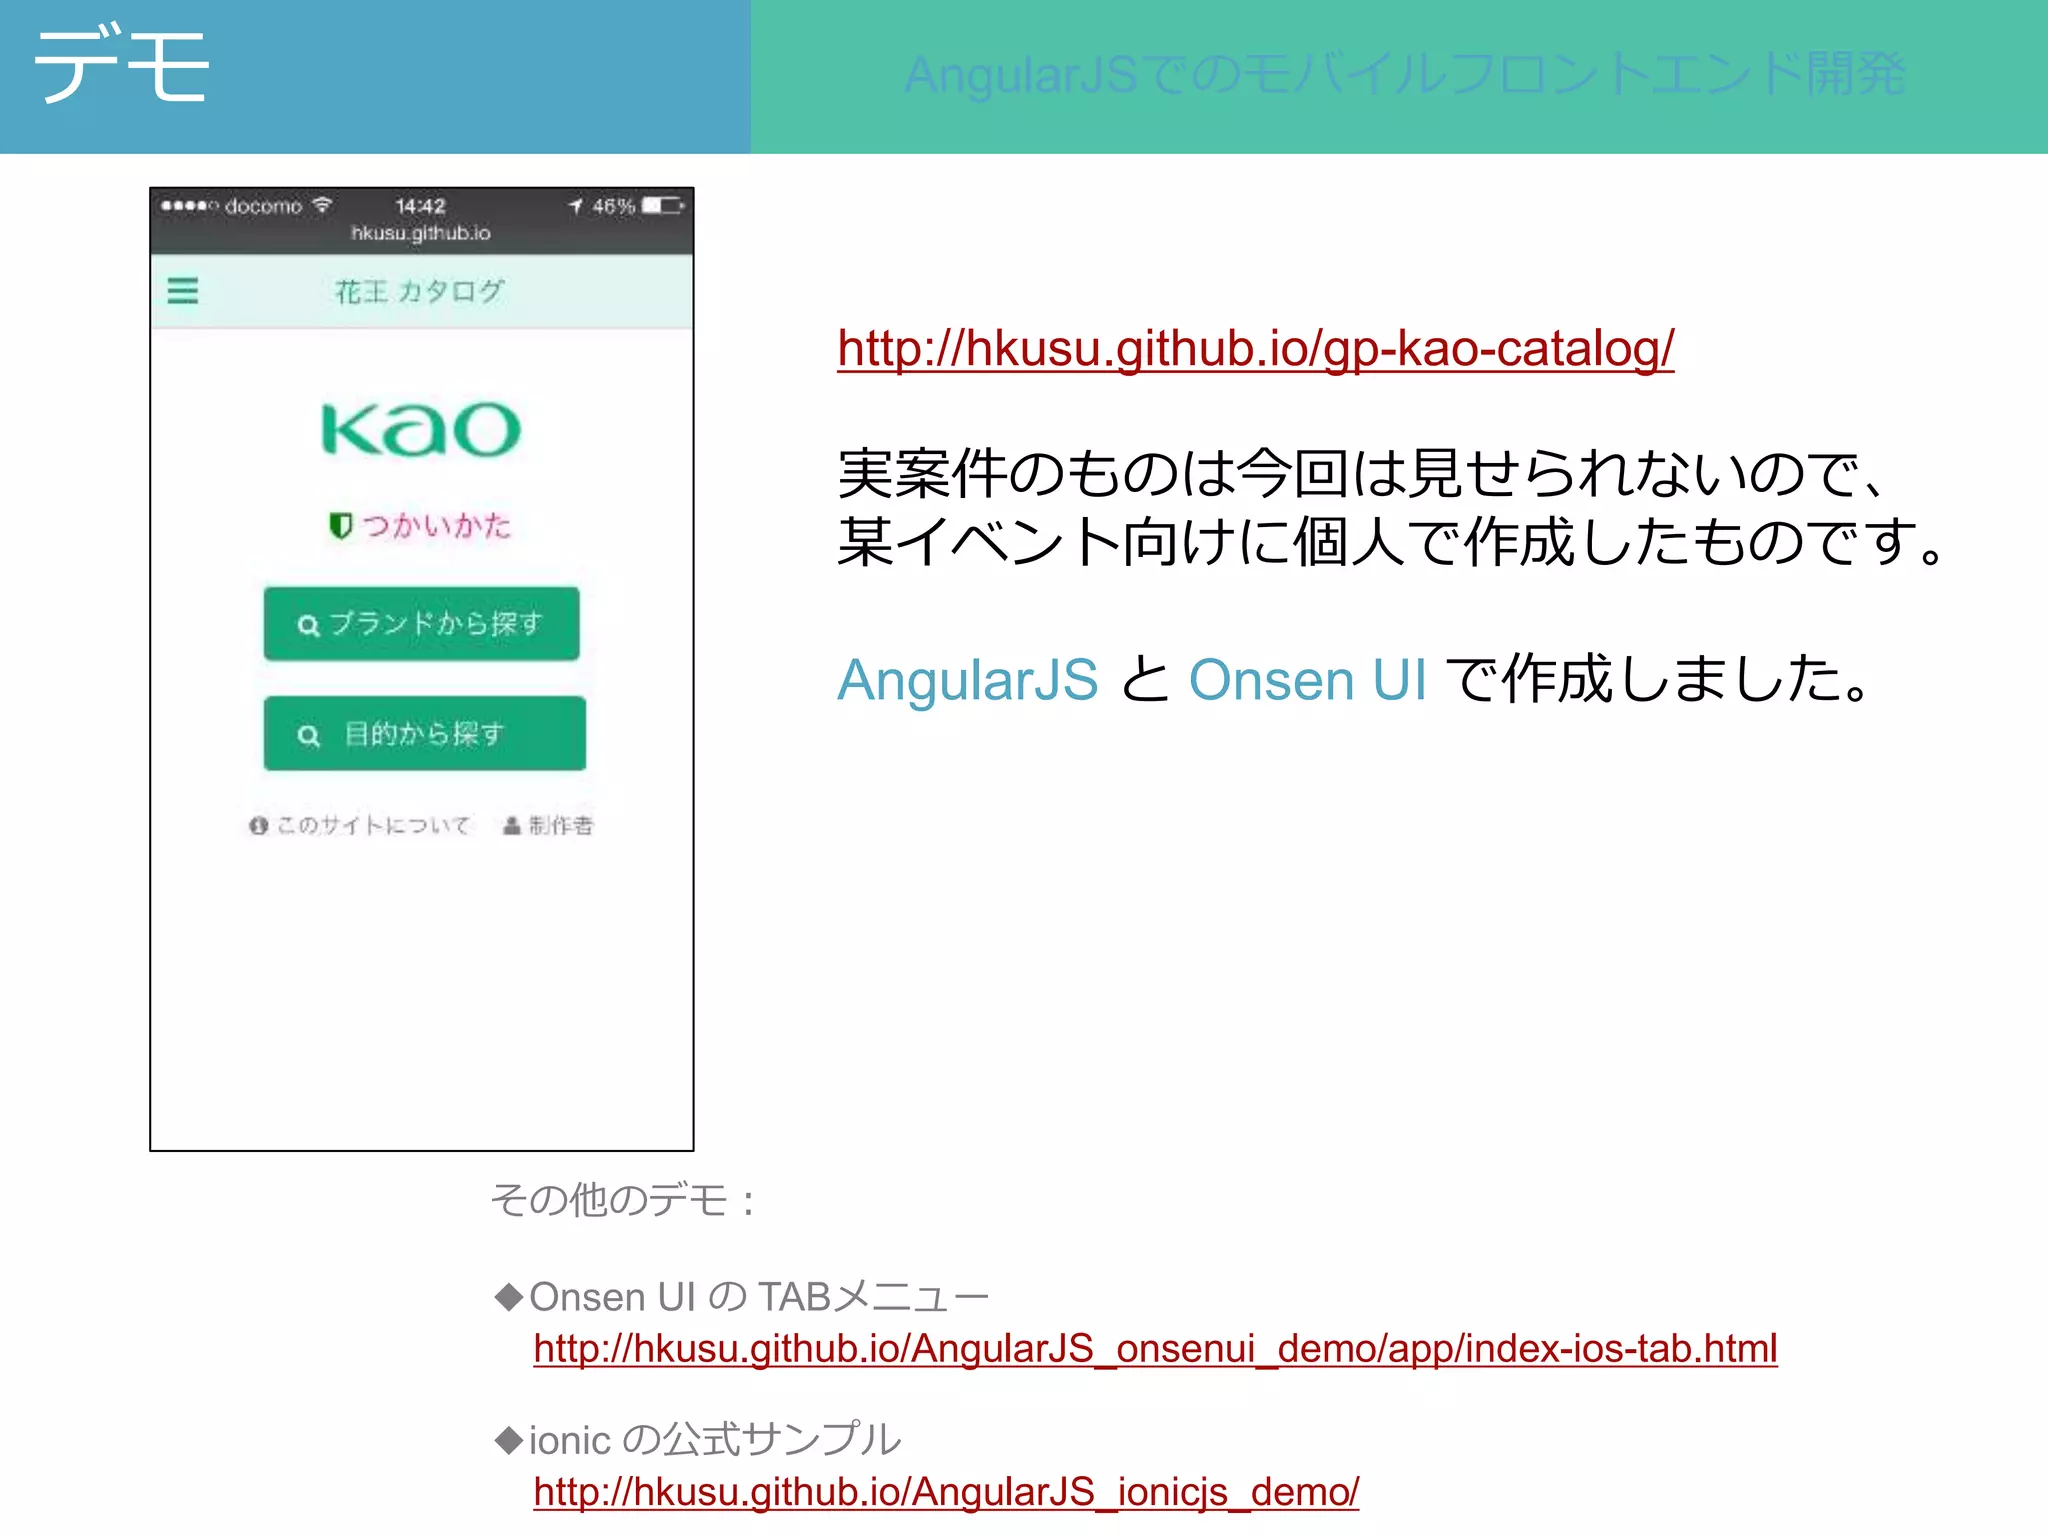Click the その他のデモ： heading
This screenshot has width=2048, height=1536.
click(624, 1200)
